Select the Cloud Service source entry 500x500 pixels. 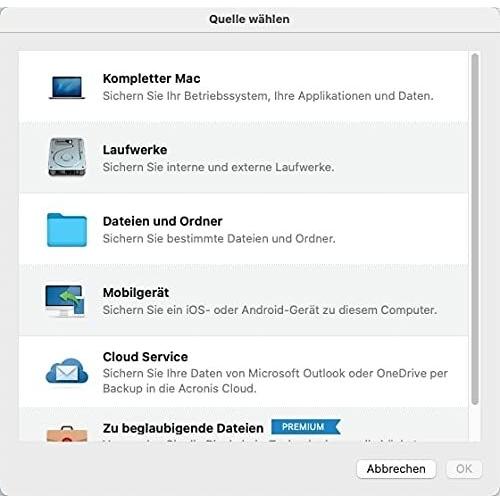coord(243,372)
